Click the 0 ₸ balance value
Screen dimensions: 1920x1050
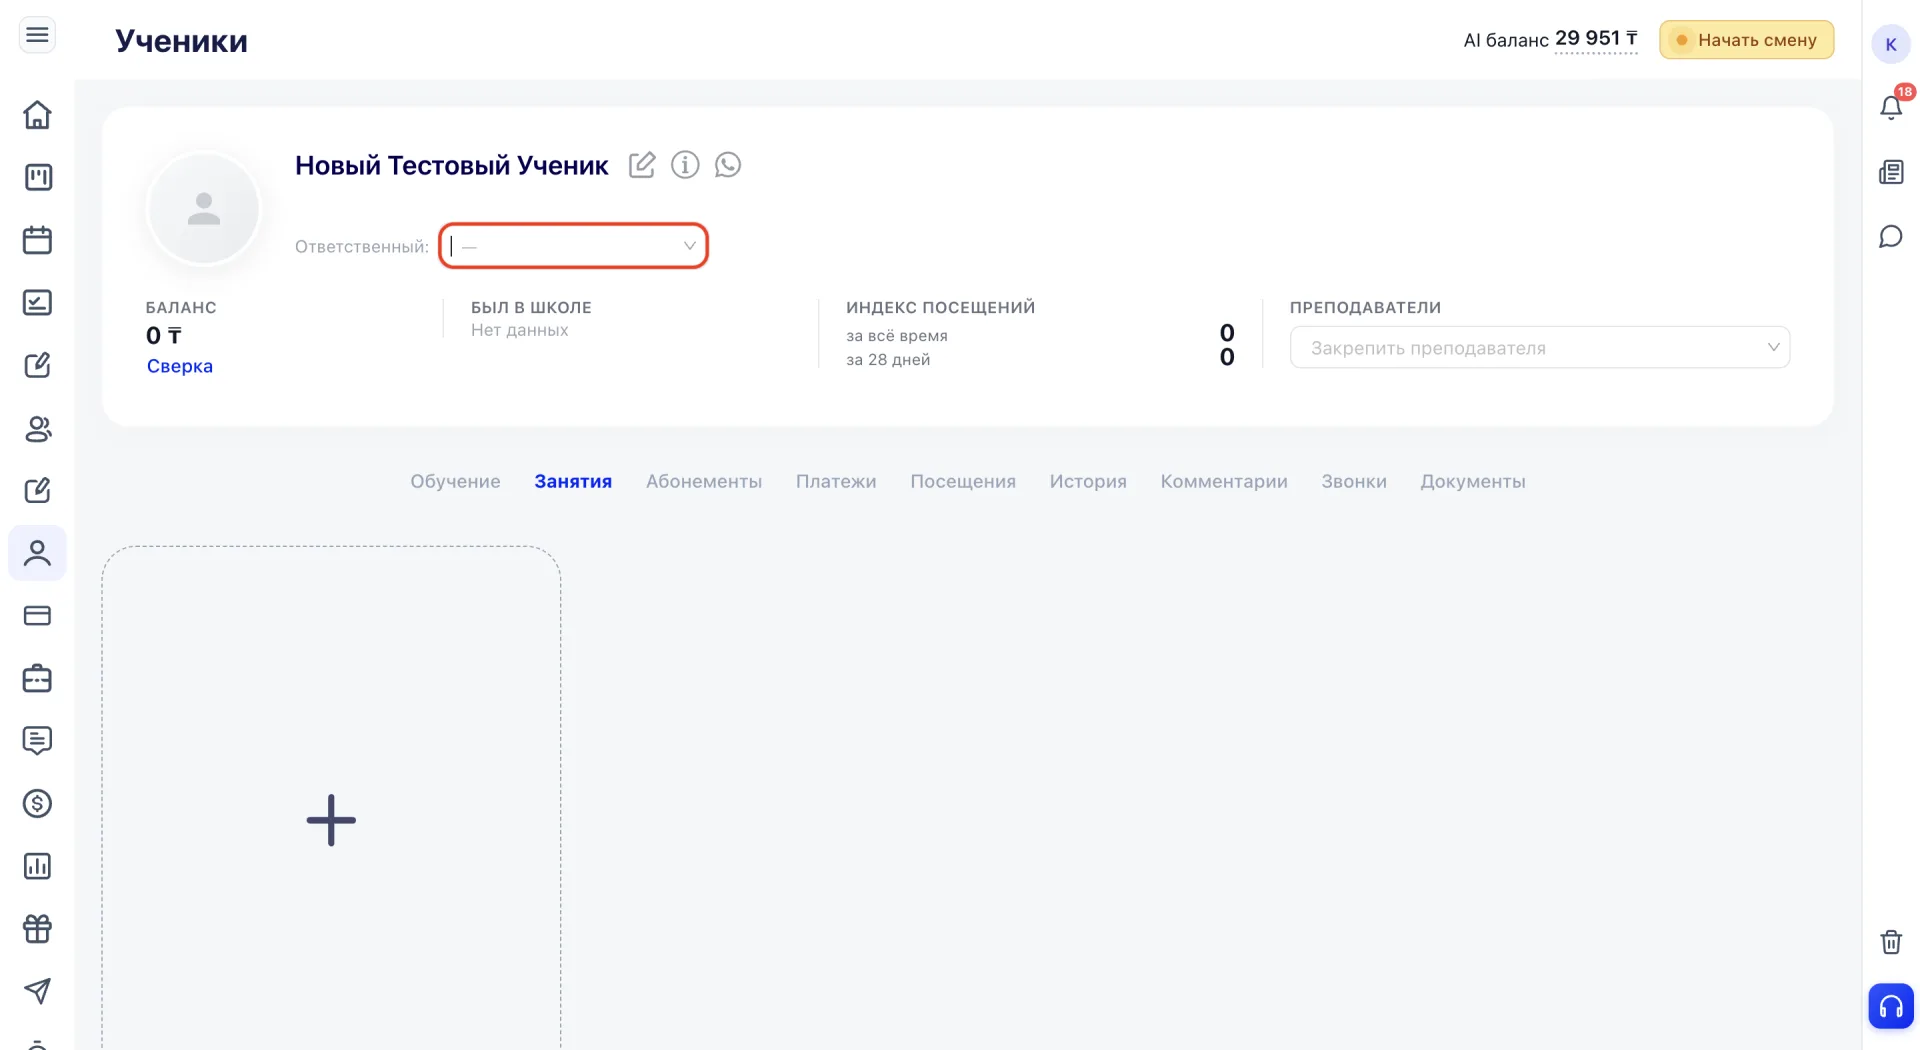(164, 336)
